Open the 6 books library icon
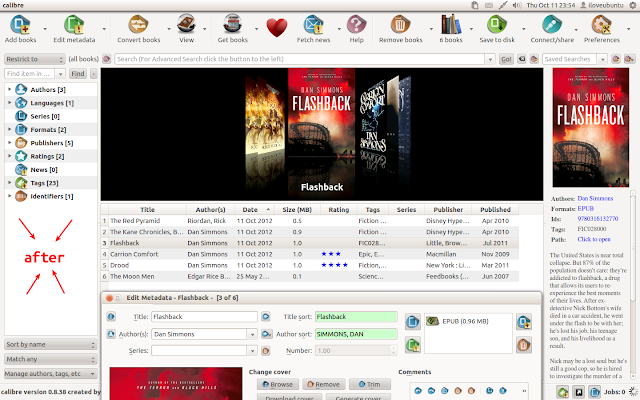Image resolution: width=640 pixels, height=400 pixels. click(451, 24)
